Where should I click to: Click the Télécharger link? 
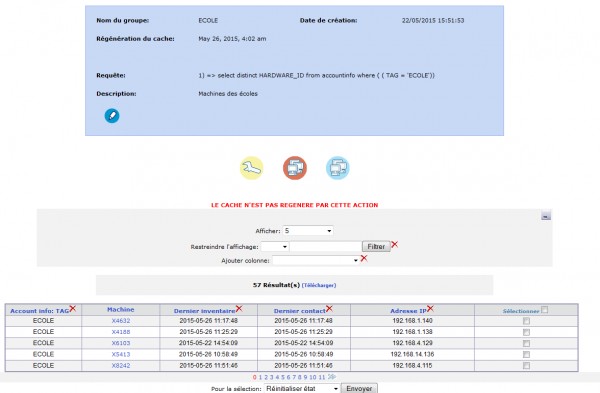tap(319, 285)
